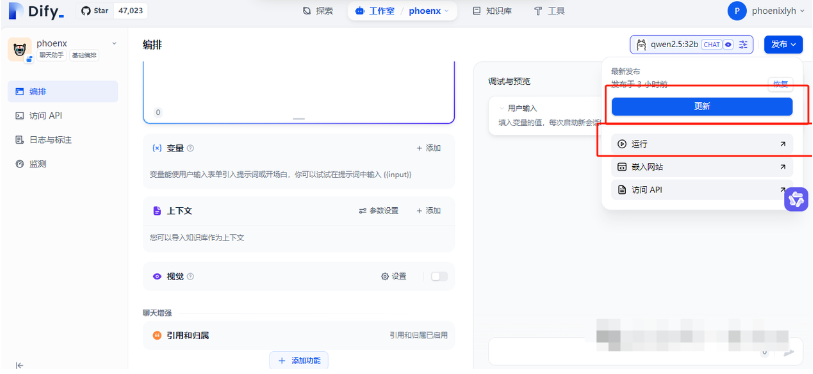Open 参数设置 for 上下文

click(379, 211)
